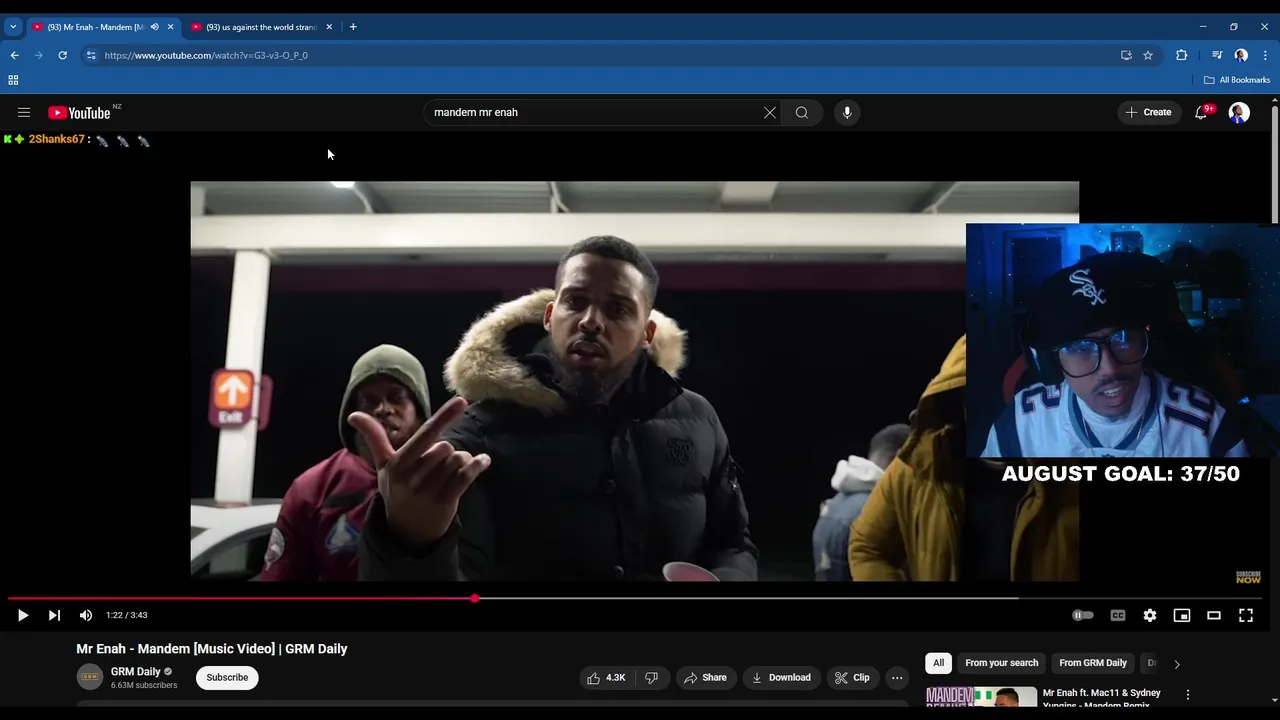Show more filter chips with right arrow

(x=1177, y=664)
